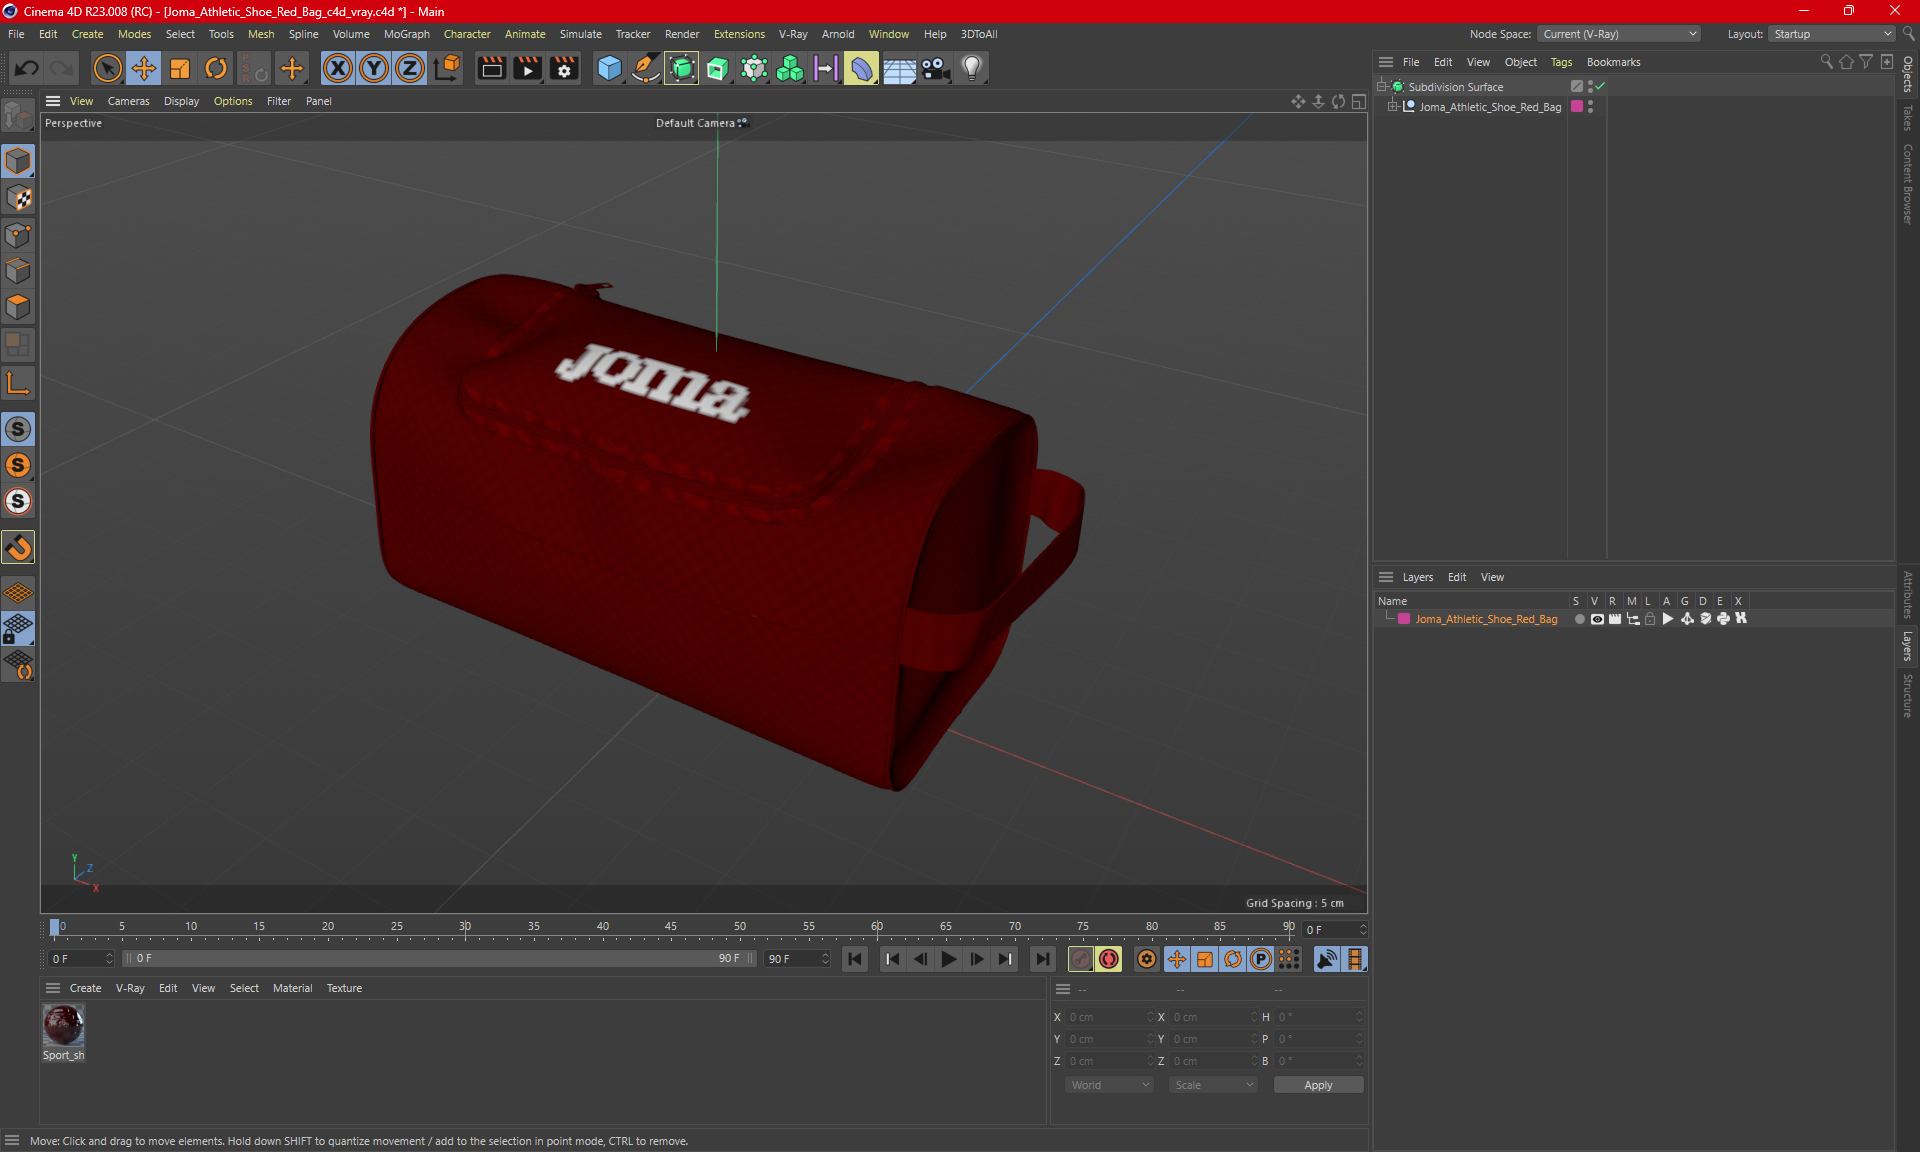This screenshot has height=1152, width=1920.
Task: Open the Deformer bend icon
Action: pos(862,68)
